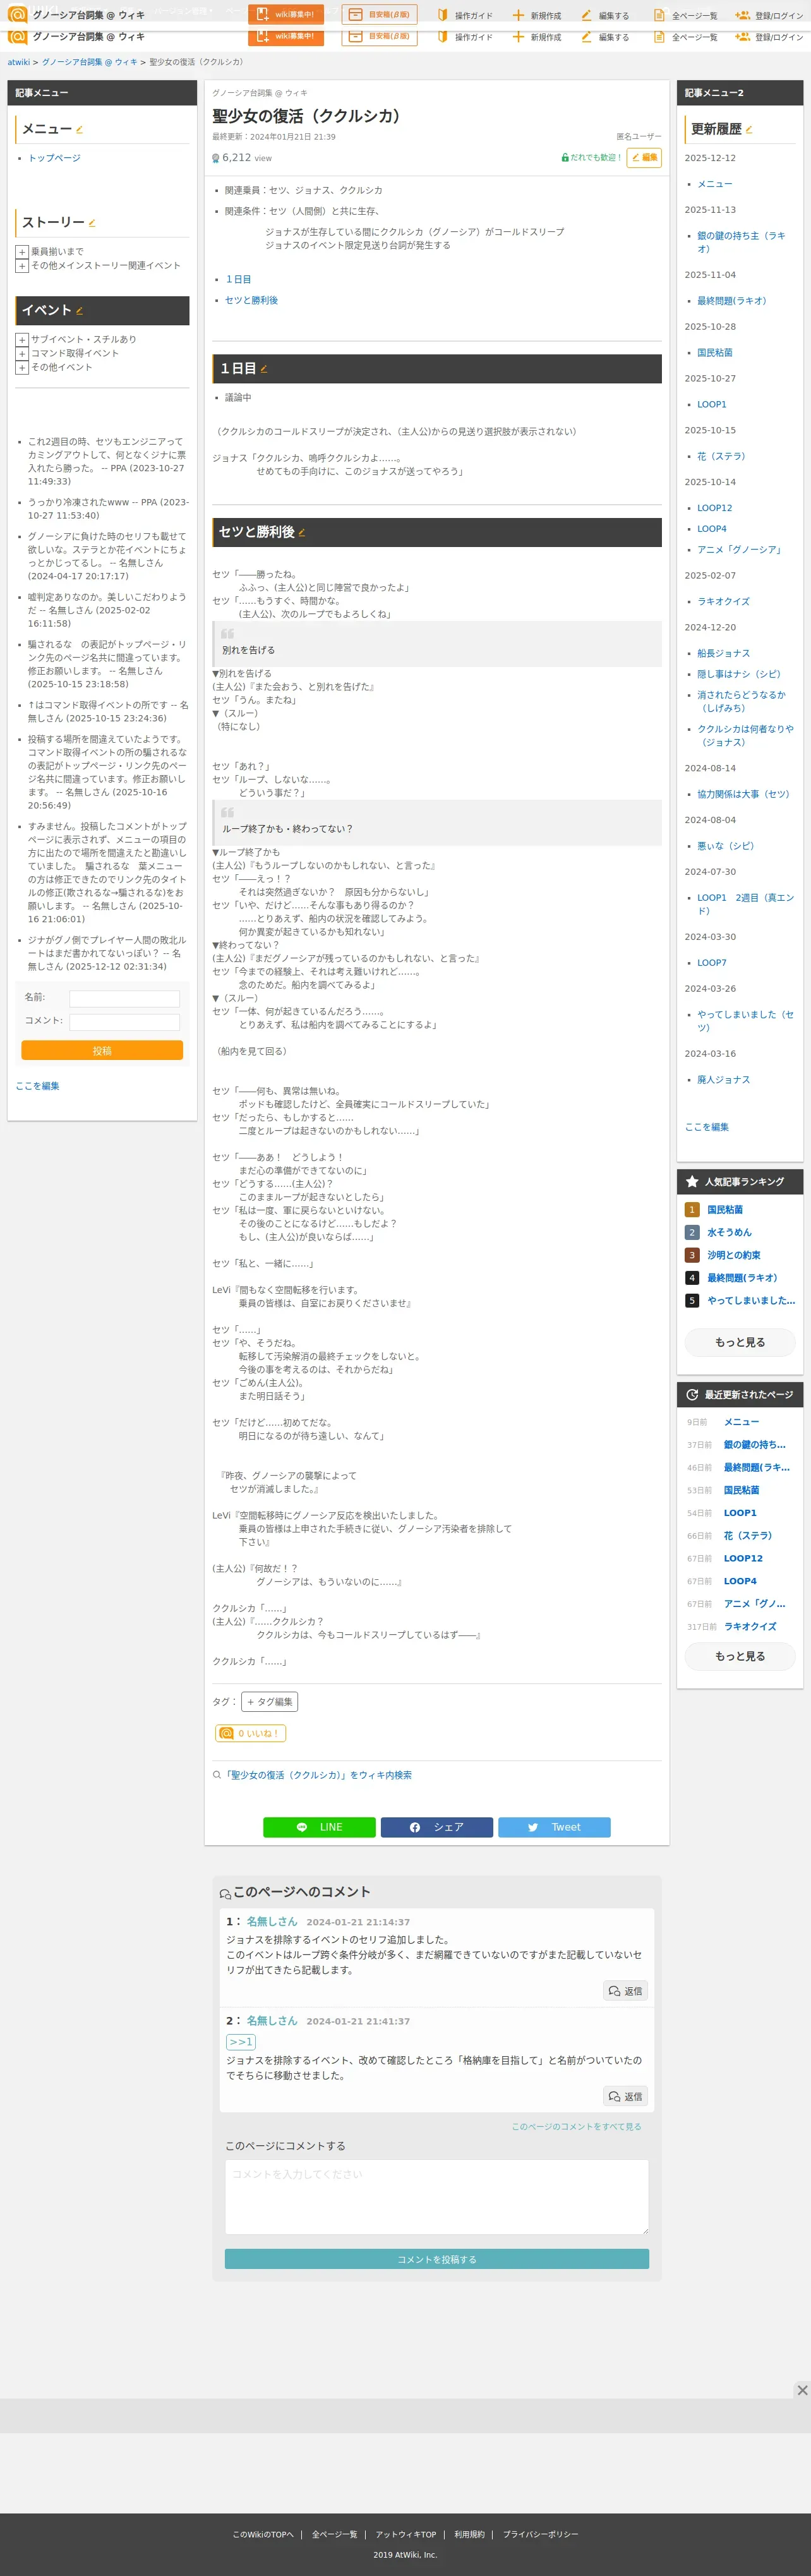Jump to 1日目 in the contents list
This screenshot has height=2576, width=811.
(238, 280)
